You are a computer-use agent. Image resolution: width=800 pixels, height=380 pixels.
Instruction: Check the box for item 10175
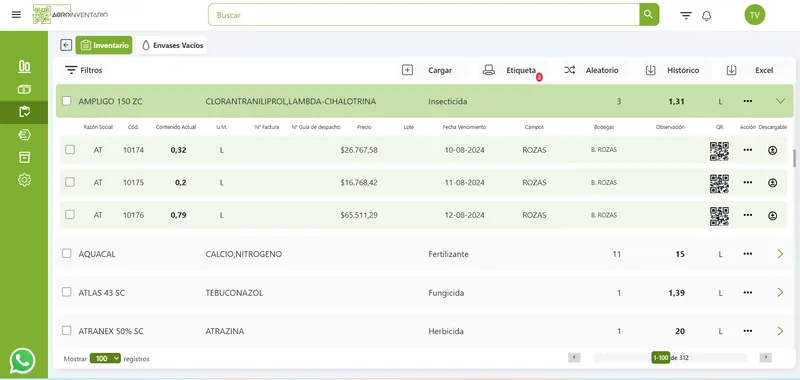coord(70,182)
